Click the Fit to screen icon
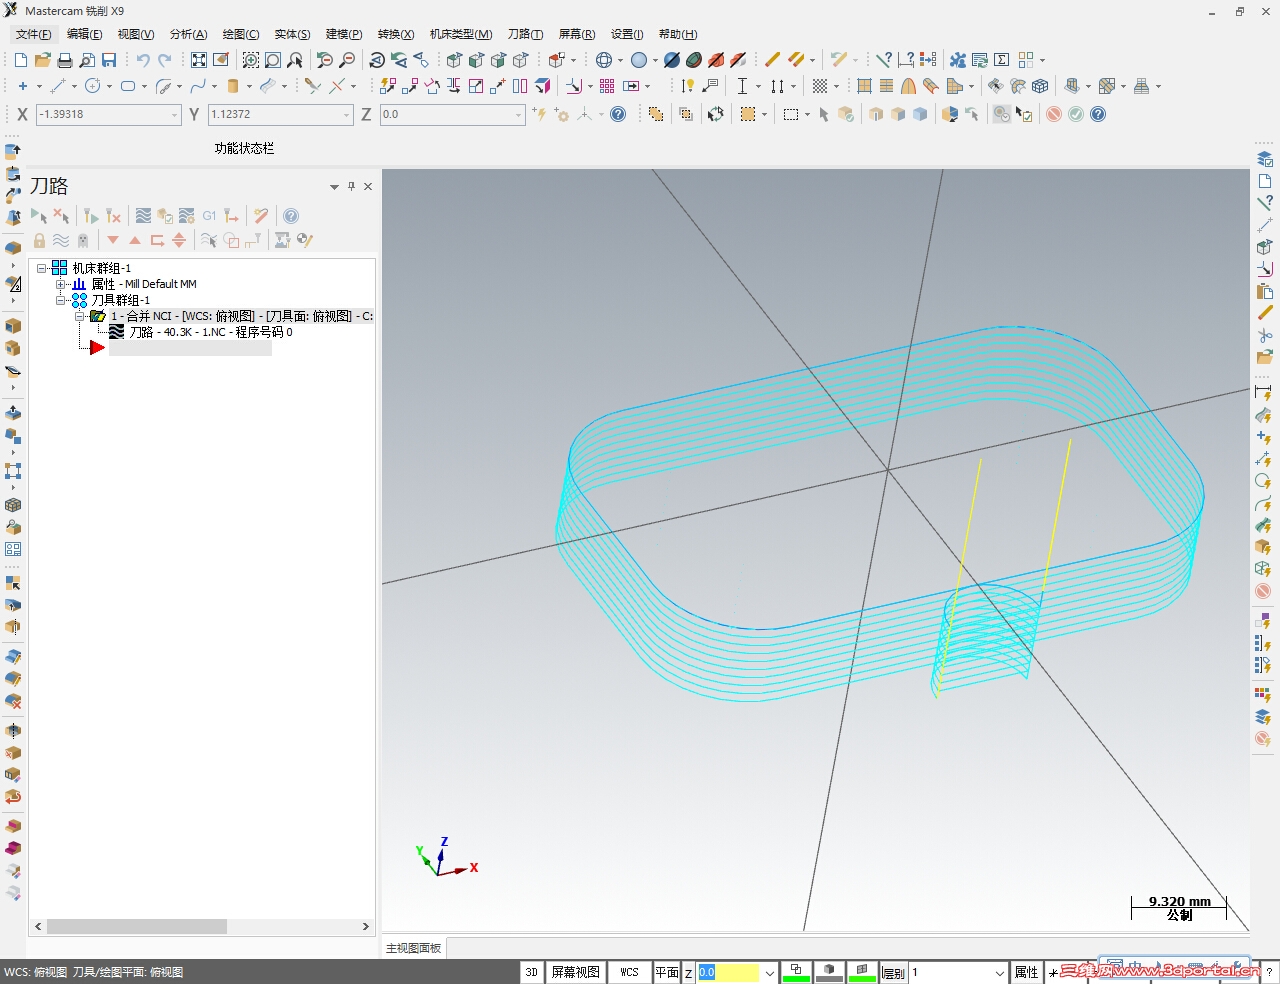1280x984 pixels. pos(199,60)
